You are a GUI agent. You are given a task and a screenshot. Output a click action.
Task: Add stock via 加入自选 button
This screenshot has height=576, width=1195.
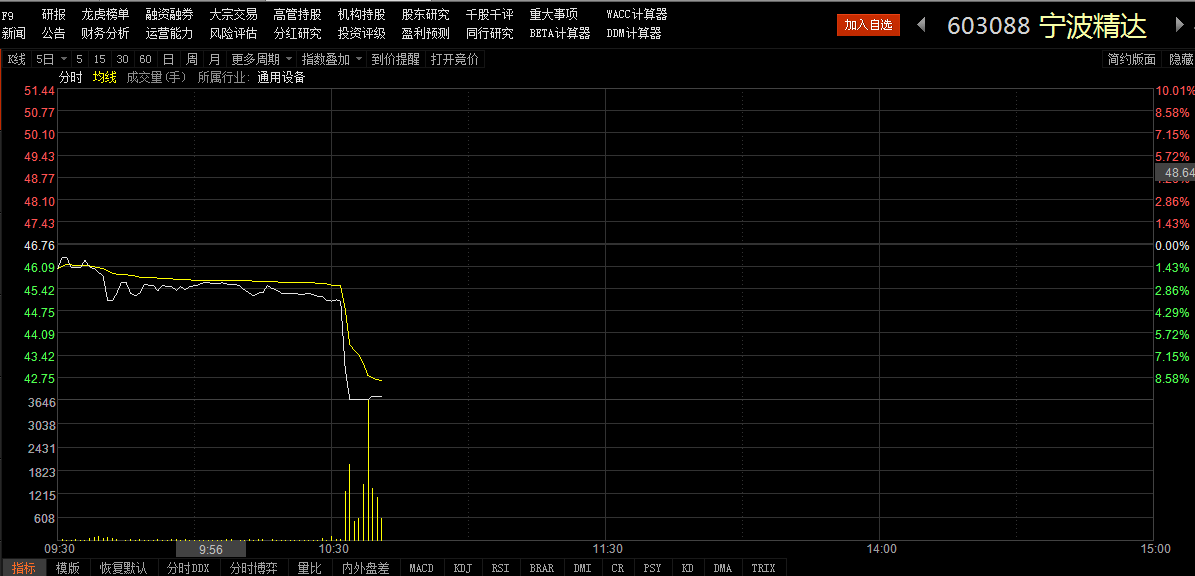(867, 25)
